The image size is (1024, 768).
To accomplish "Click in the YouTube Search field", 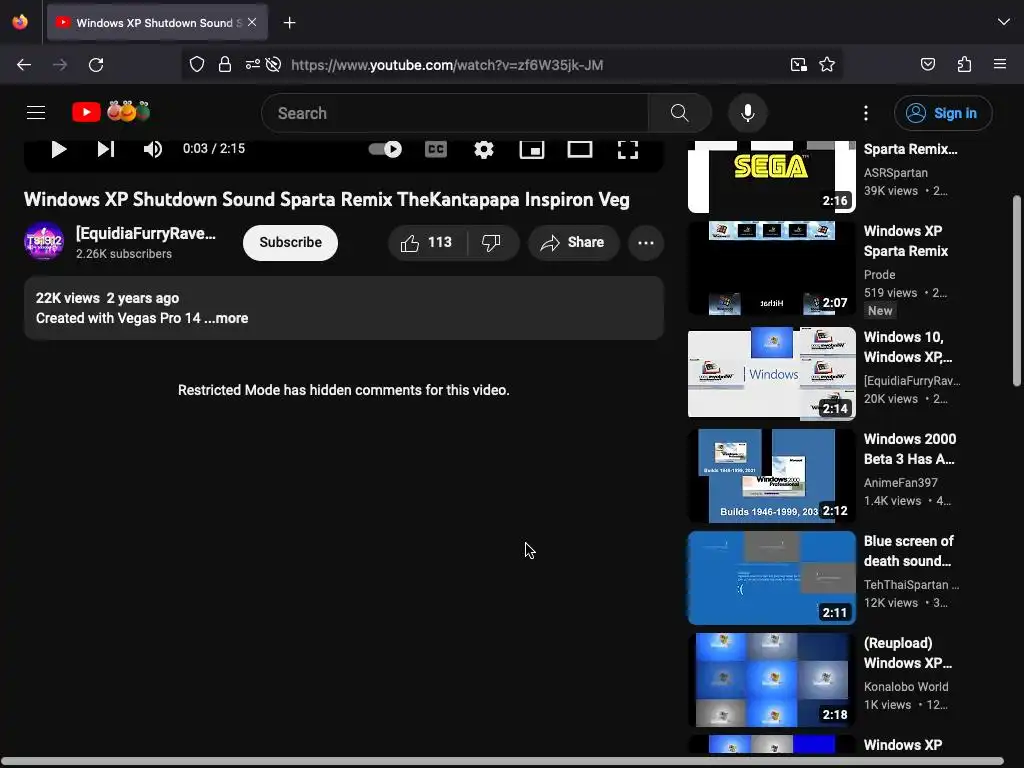I will click(455, 113).
